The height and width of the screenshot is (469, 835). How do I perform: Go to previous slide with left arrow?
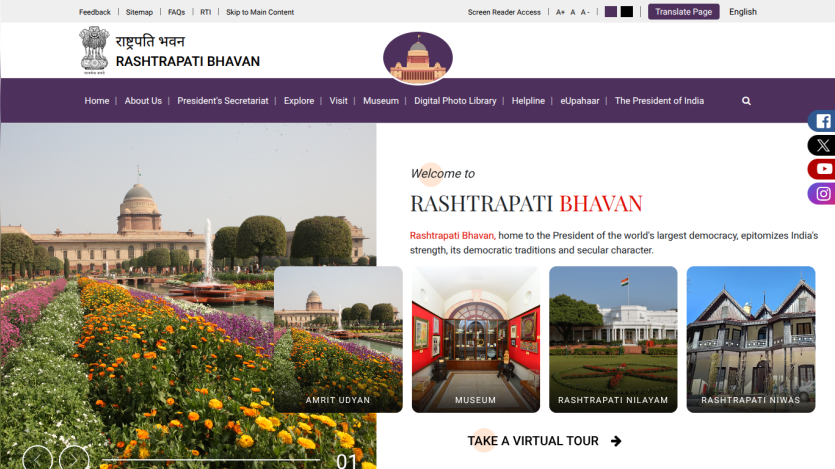(x=37, y=458)
